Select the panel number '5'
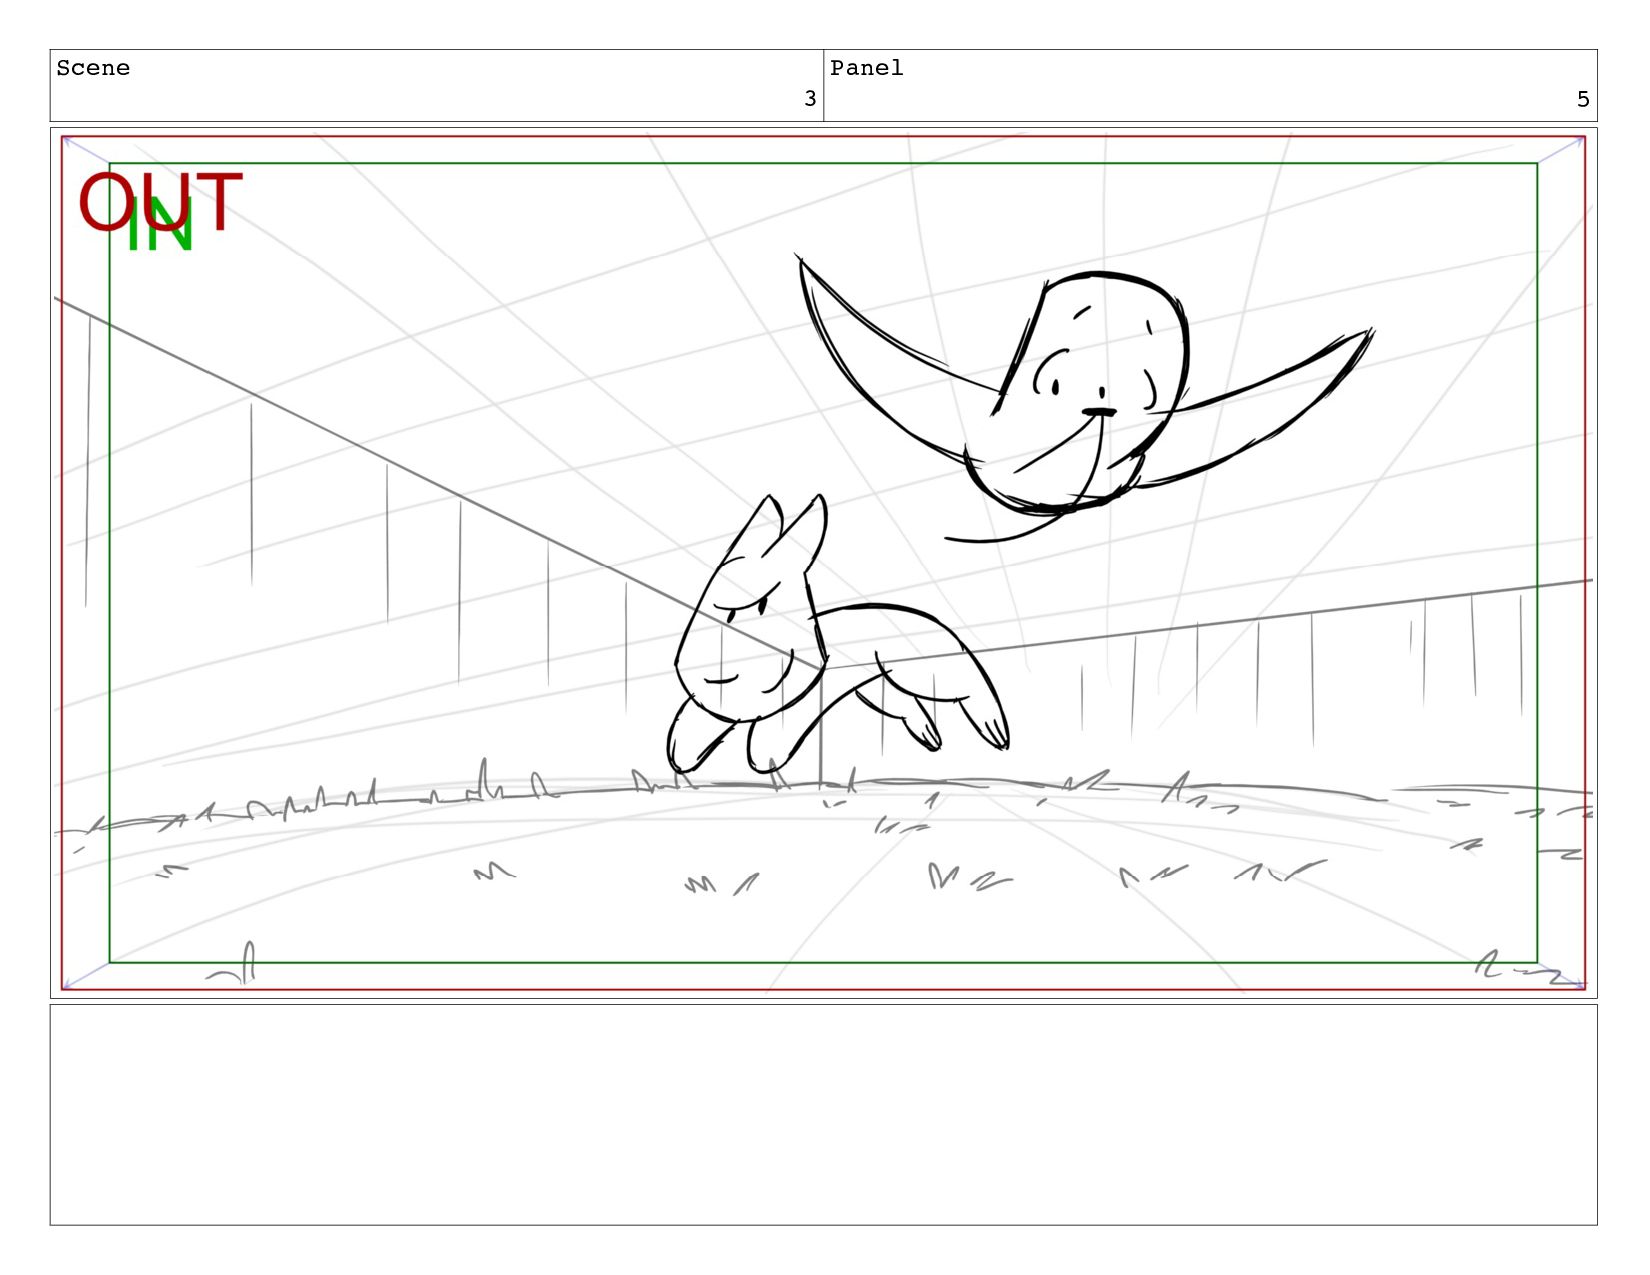The height and width of the screenshot is (1275, 1650). [x=1583, y=98]
